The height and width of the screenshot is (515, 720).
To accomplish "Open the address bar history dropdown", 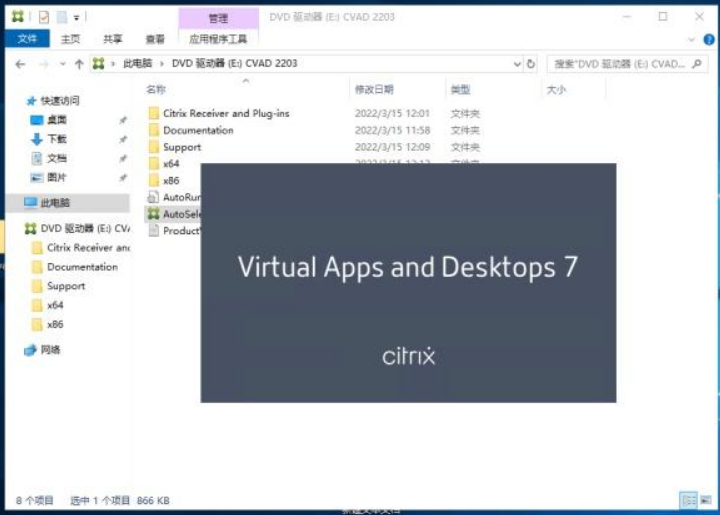I will 517,64.
